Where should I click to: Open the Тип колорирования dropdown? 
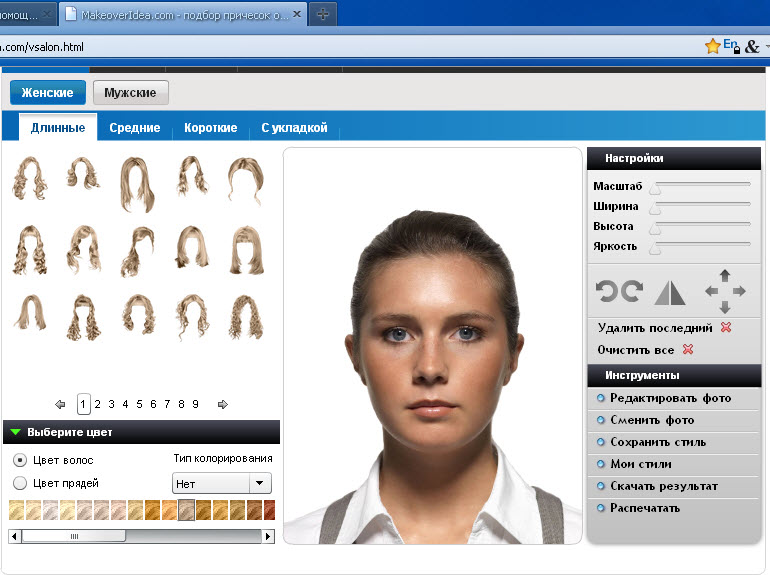tap(260, 483)
